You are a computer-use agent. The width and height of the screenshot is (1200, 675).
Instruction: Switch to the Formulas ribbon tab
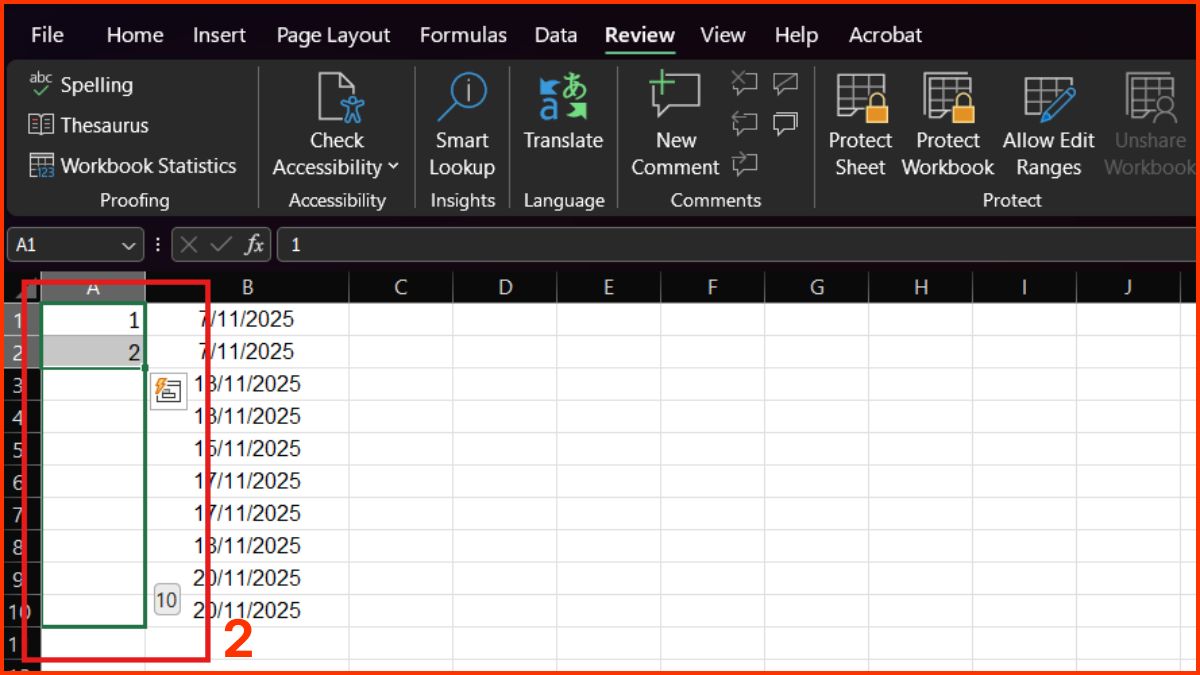pyautogui.click(x=463, y=35)
